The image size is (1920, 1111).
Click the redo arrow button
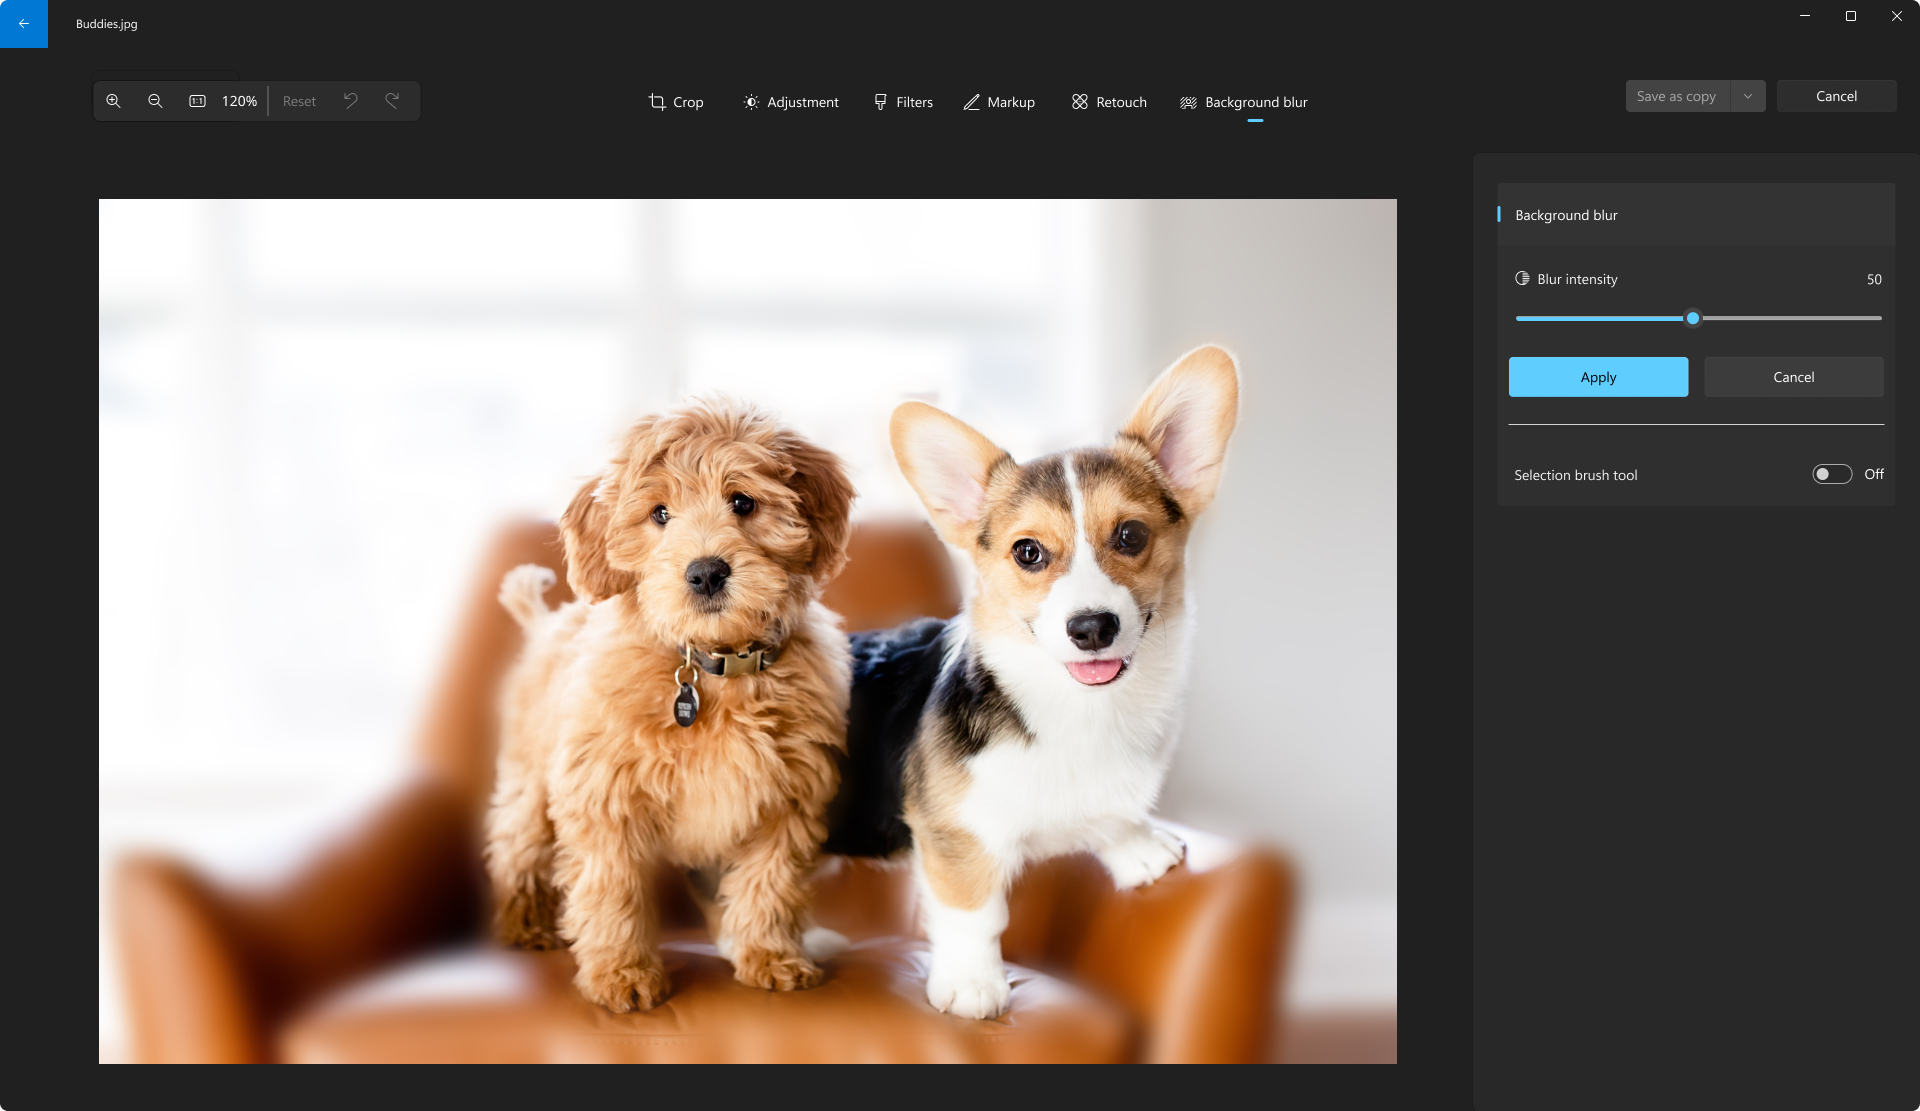click(393, 101)
